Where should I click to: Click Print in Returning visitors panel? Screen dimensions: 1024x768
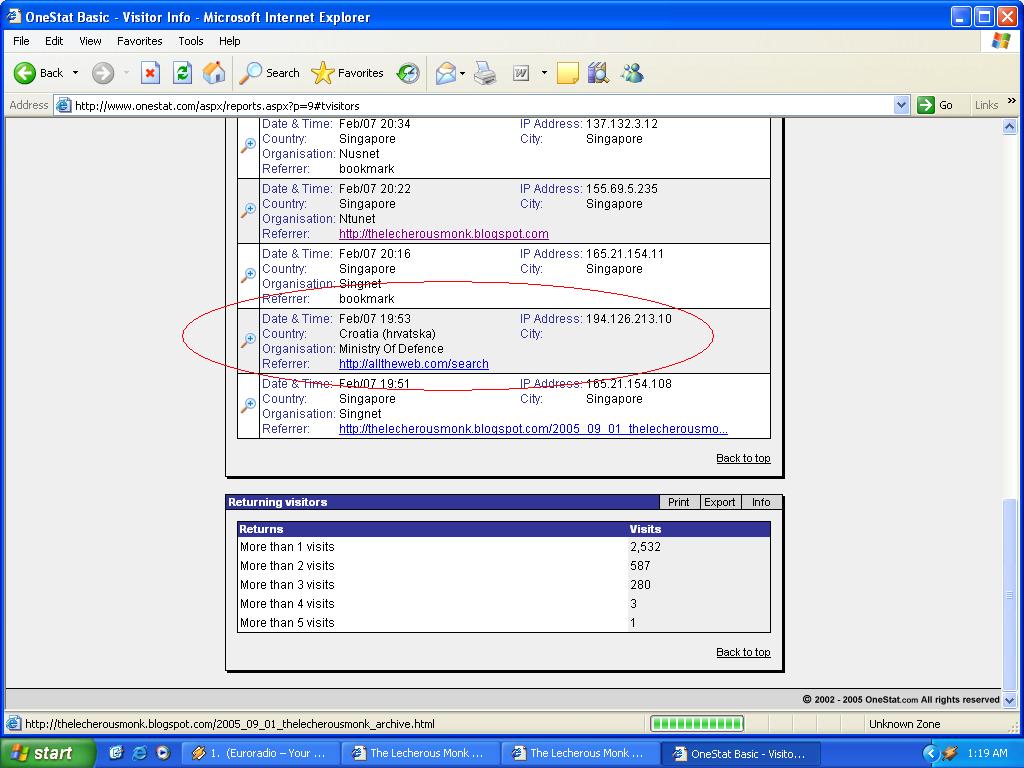click(679, 502)
